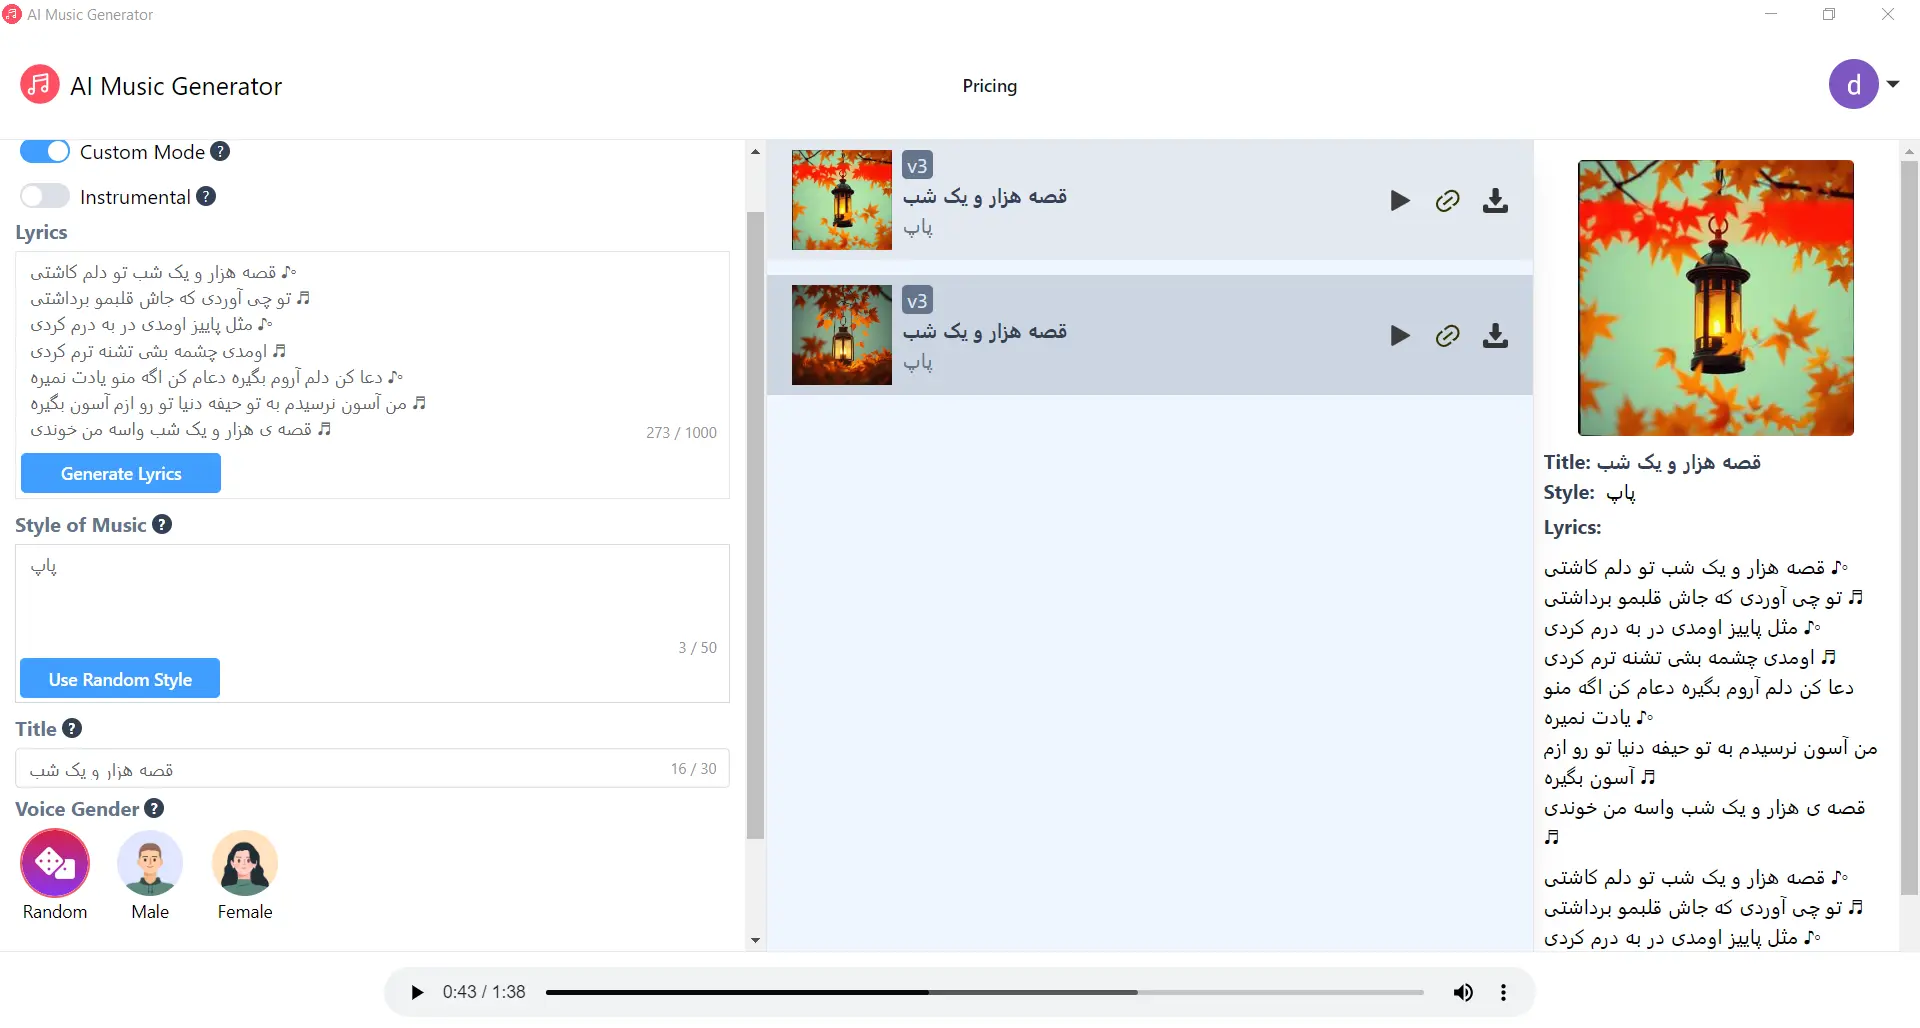Click the Title input field
Viewport: 1920px width, 1028px height.
(x=372, y=769)
